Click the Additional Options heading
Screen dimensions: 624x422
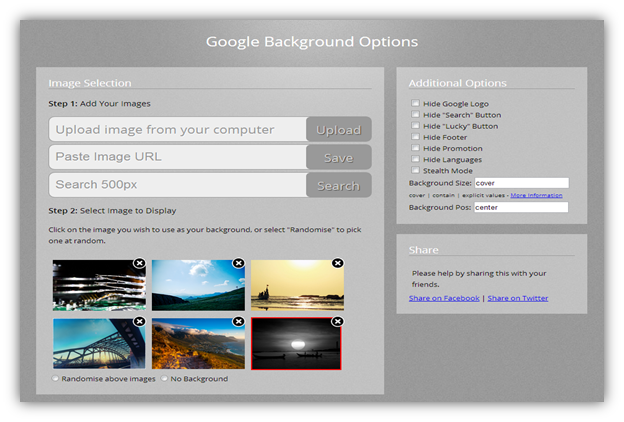click(x=458, y=83)
